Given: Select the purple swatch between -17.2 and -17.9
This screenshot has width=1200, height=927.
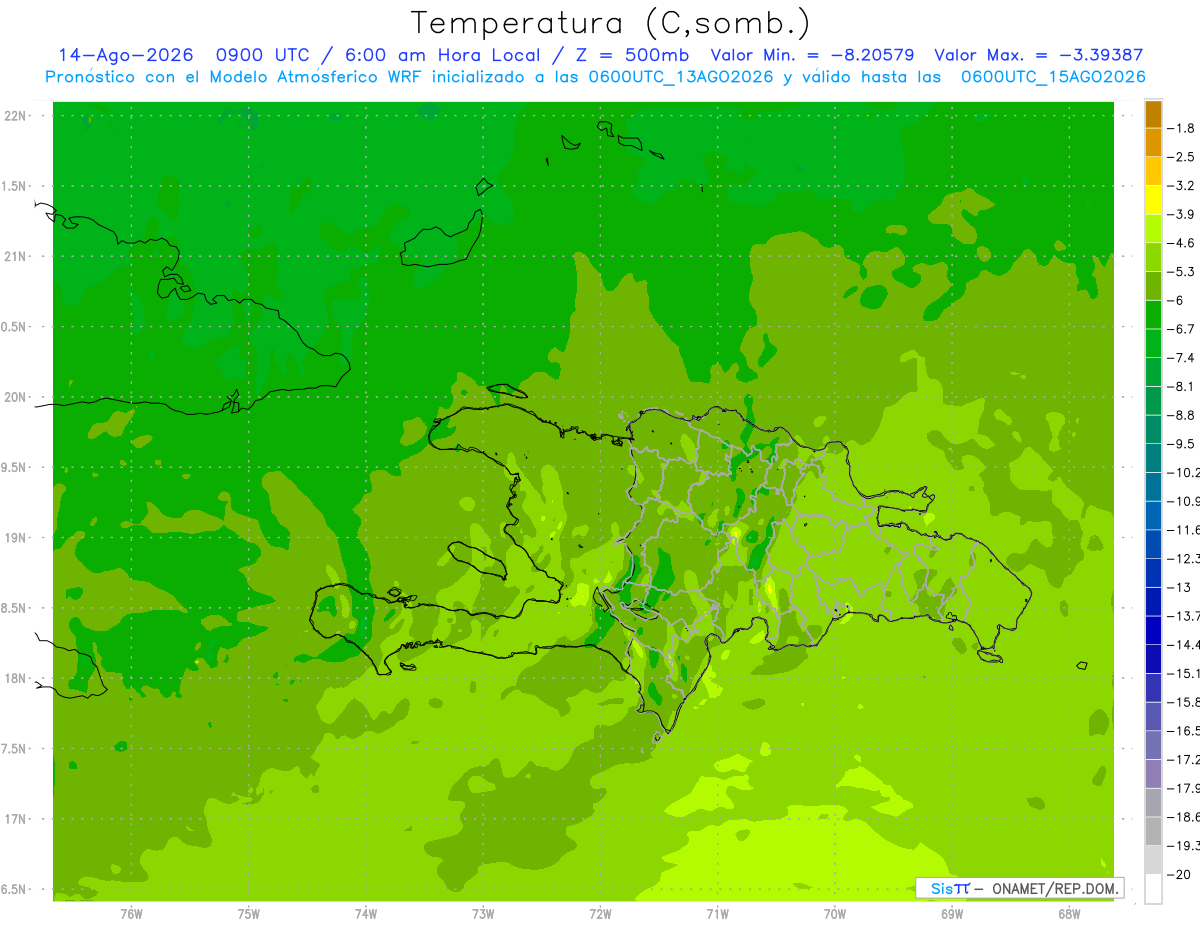Looking at the screenshot, I should click(1153, 773).
